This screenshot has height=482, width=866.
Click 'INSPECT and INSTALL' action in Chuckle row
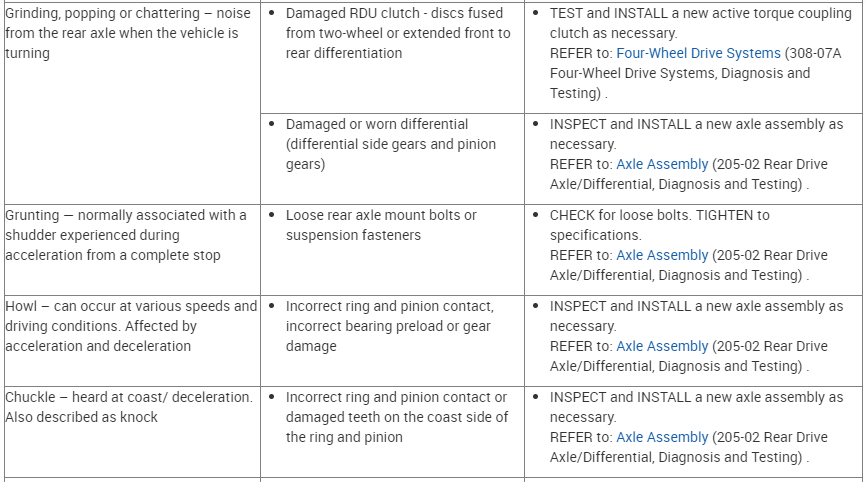click(x=696, y=397)
